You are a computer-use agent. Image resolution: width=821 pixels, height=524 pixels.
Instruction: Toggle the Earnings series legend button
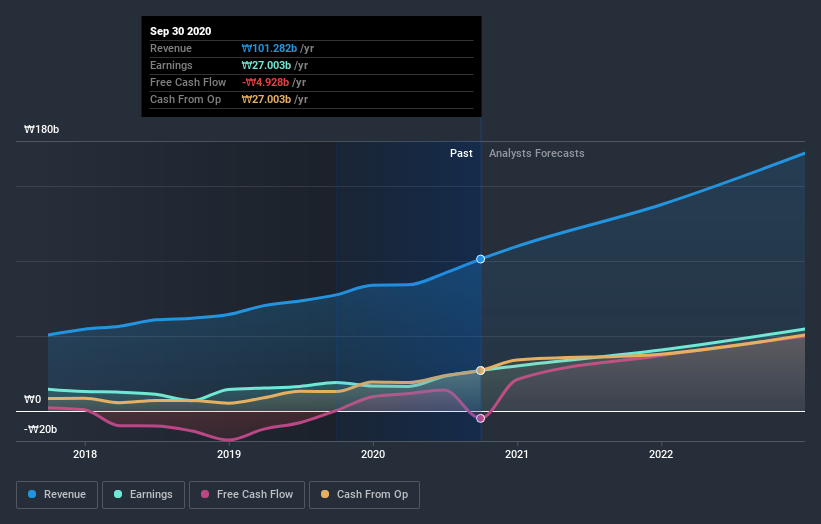coord(143,495)
